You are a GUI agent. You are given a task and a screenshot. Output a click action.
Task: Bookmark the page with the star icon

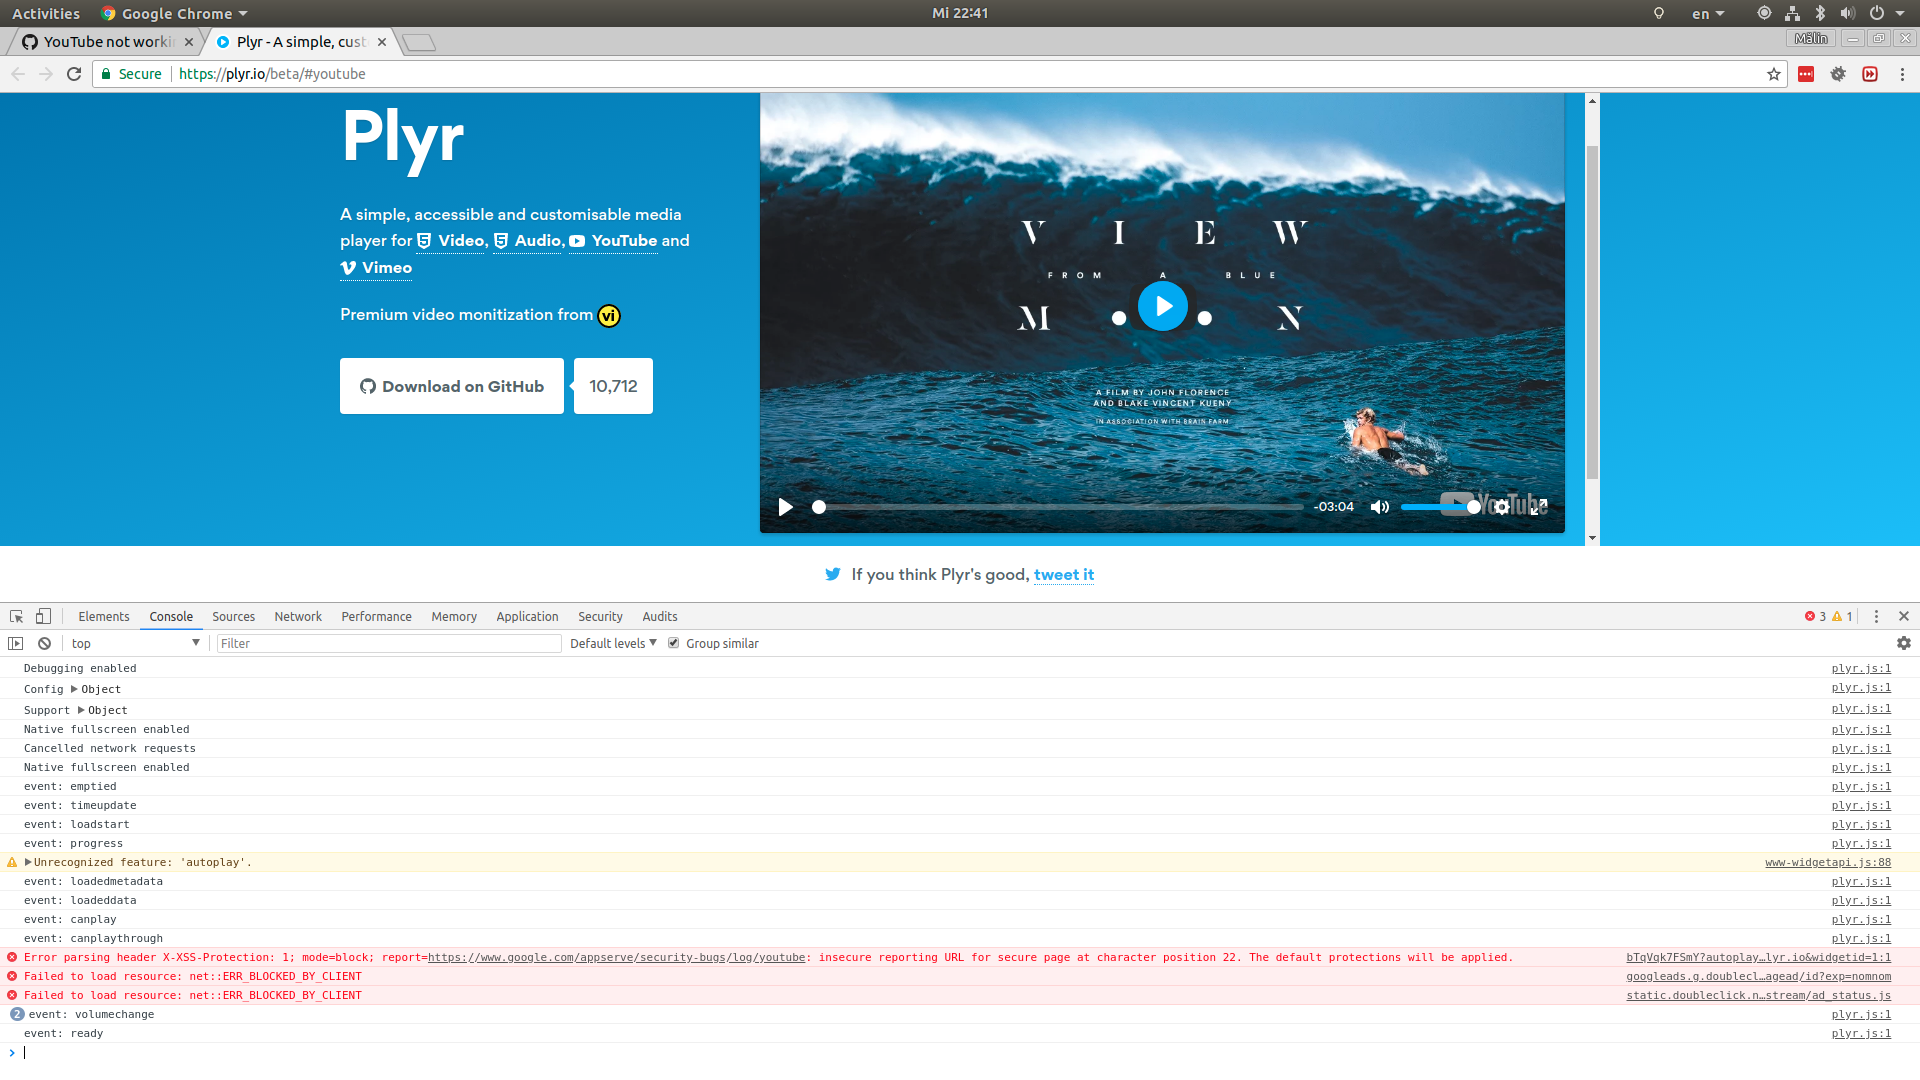[1772, 73]
